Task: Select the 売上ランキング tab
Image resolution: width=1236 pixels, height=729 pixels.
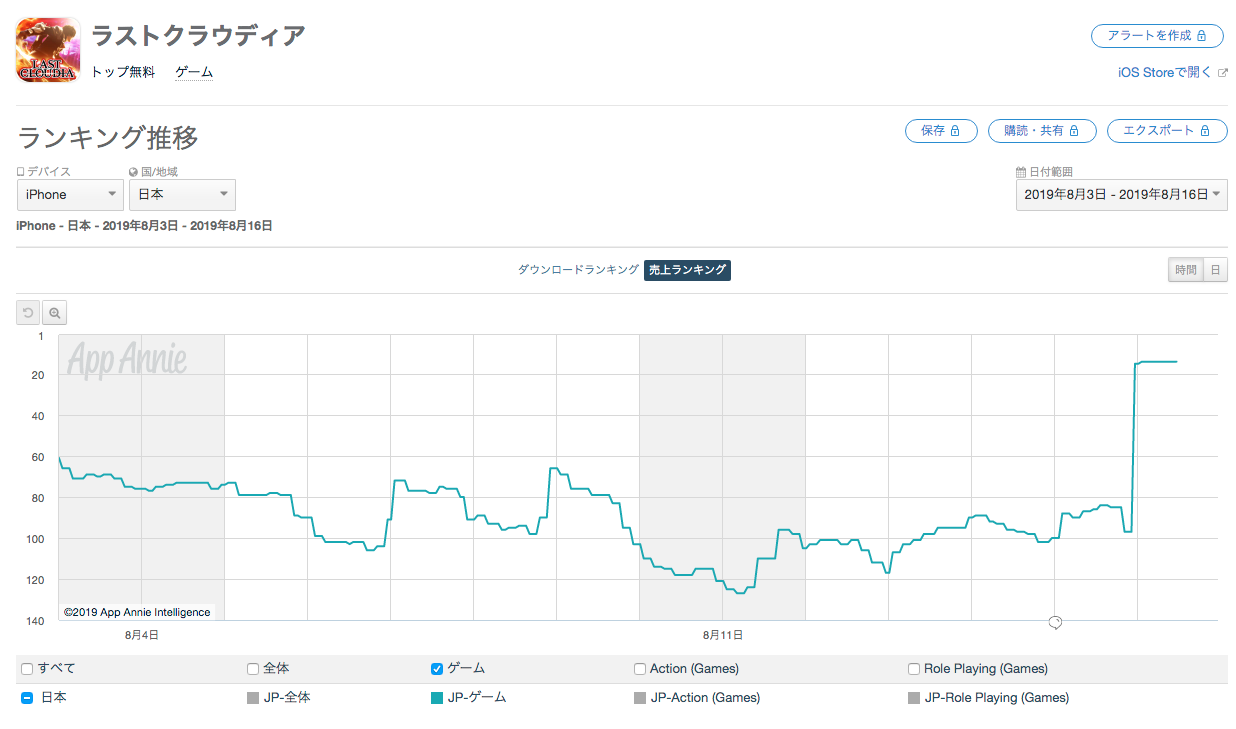Action: [x=687, y=270]
